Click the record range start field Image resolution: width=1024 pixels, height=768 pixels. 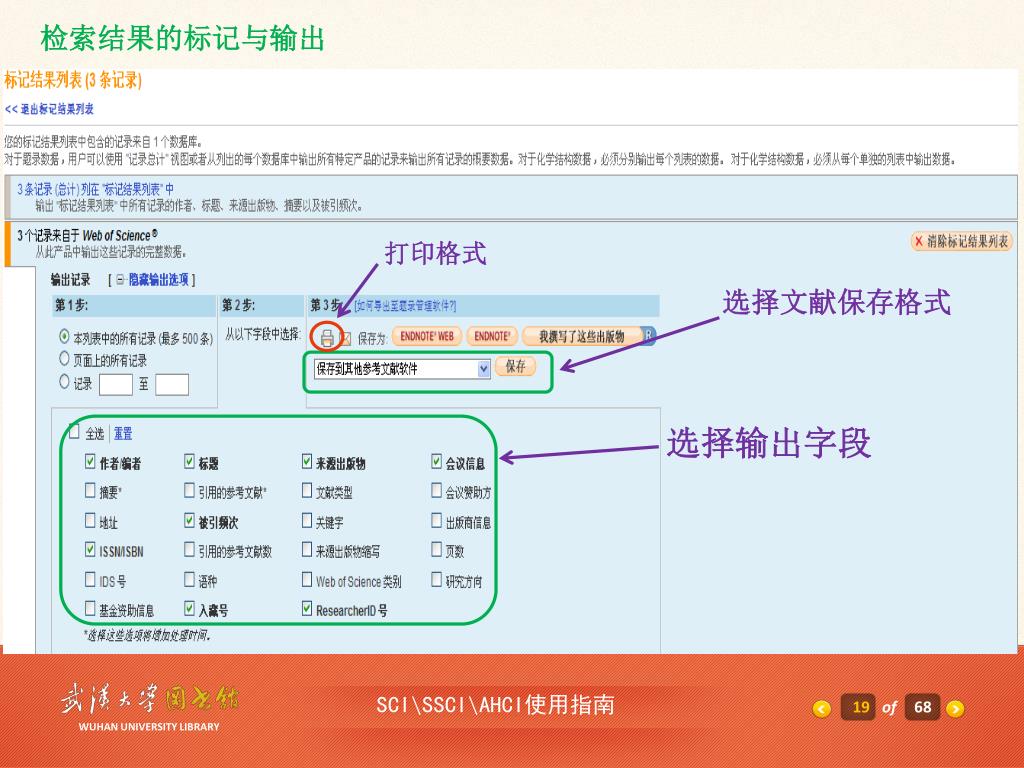point(116,385)
